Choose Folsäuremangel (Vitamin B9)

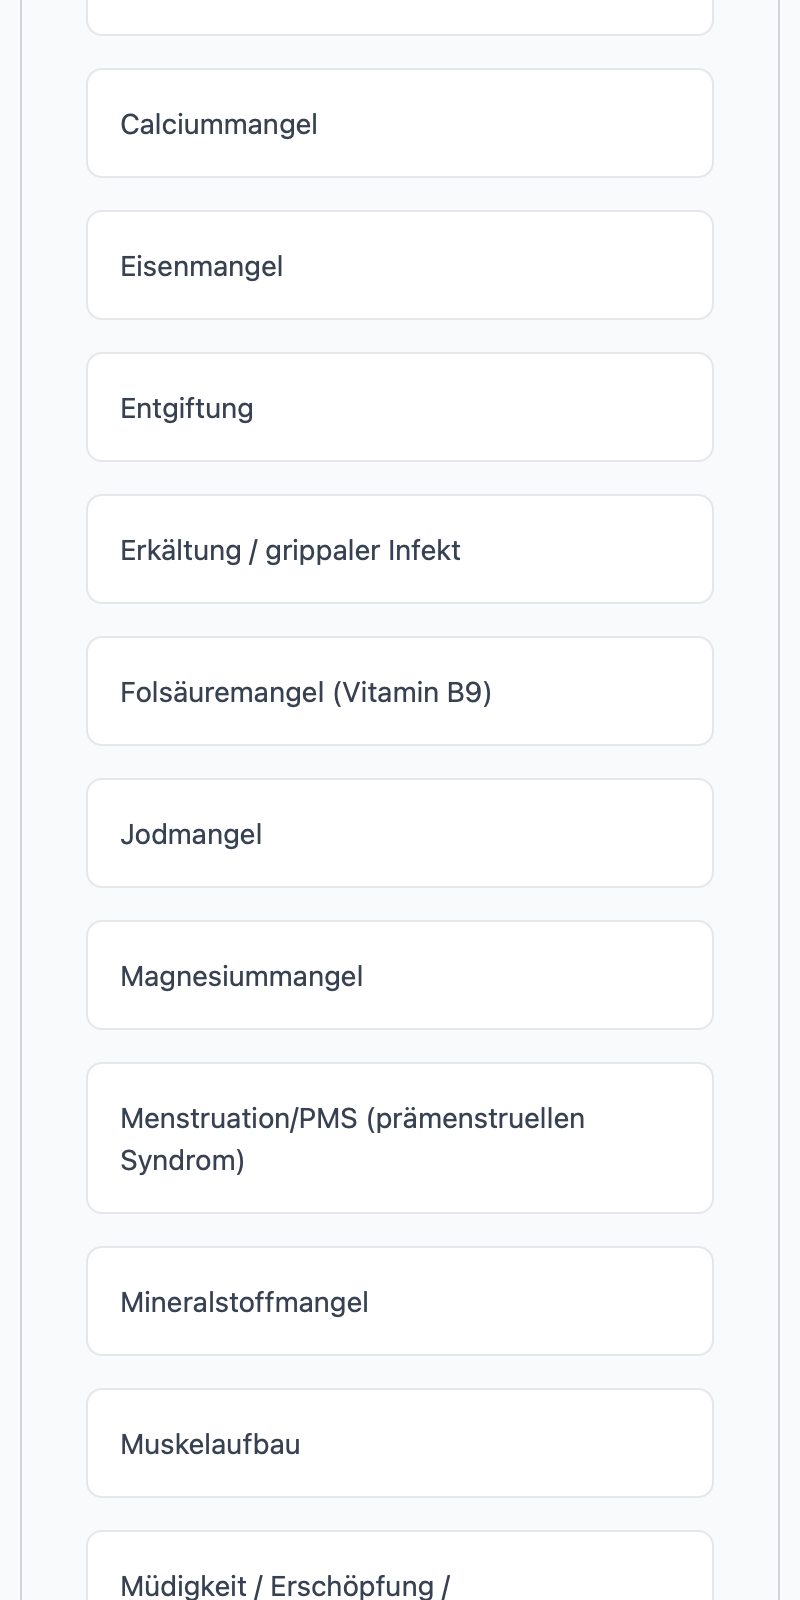click(400, 691)
